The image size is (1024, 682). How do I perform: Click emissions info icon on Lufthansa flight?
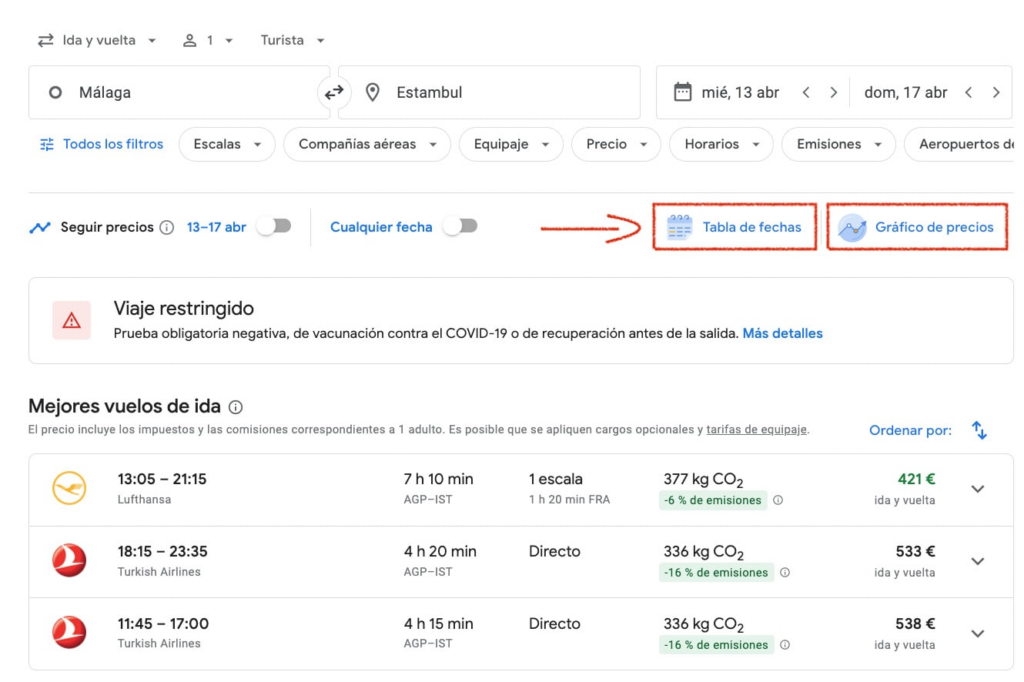[778, 501]
